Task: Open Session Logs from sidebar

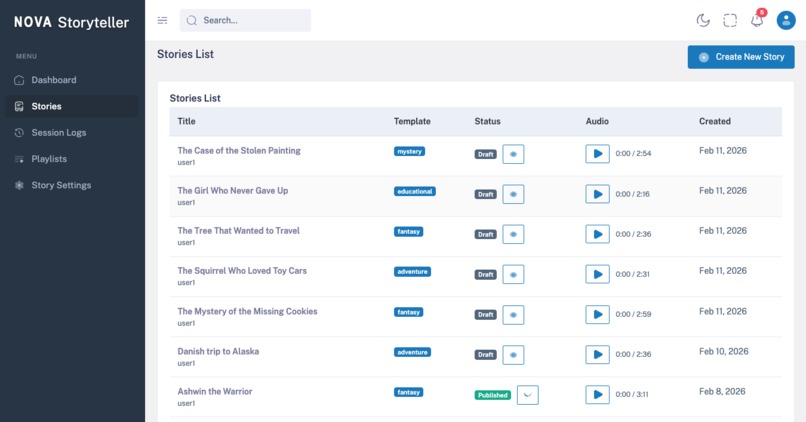Action: coord(72,133)
